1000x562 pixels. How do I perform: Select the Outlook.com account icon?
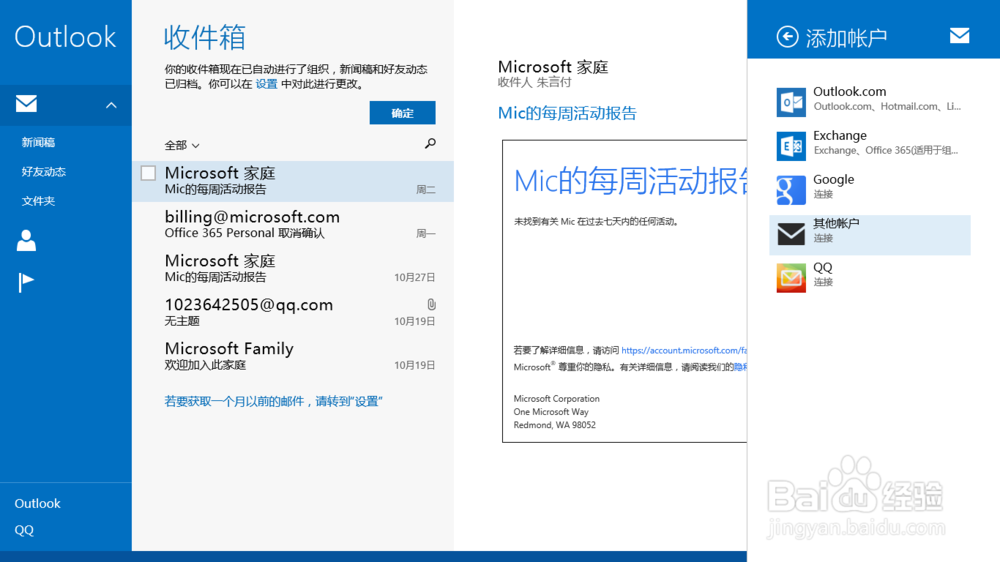coord(791,102)
